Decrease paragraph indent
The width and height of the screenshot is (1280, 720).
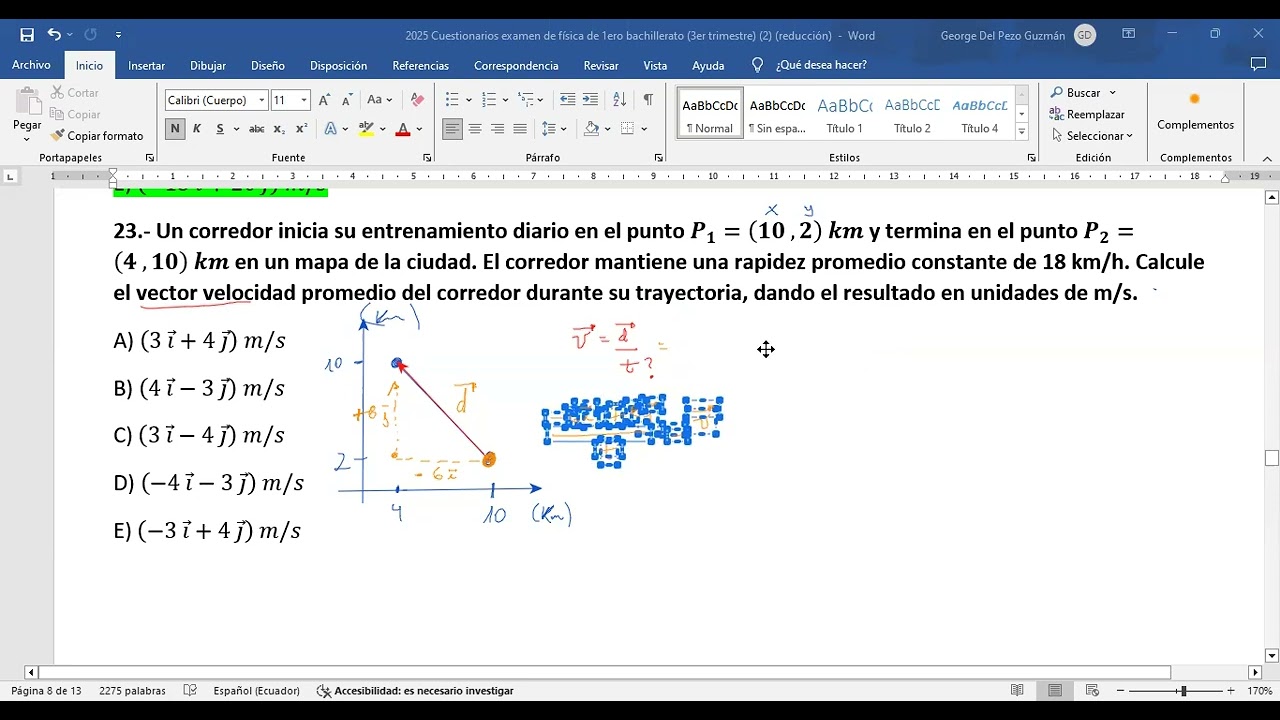point(567,100)
